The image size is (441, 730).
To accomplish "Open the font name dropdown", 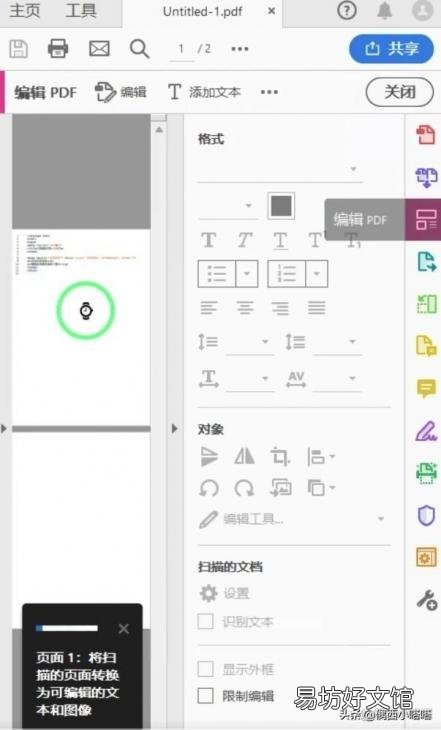I will pos(280,169).
